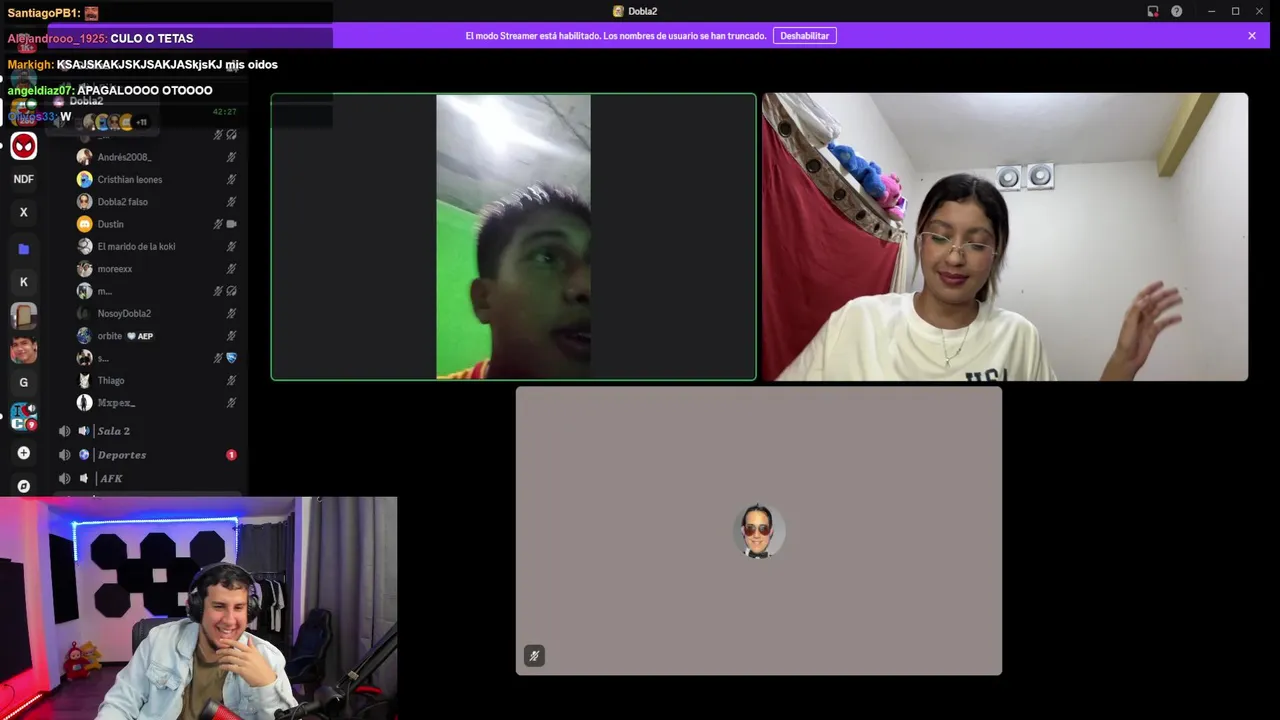Image resolution: width=1280 pixels, height=720 pixels.
Task: Select user Thiago
Action: coord(157,380)
